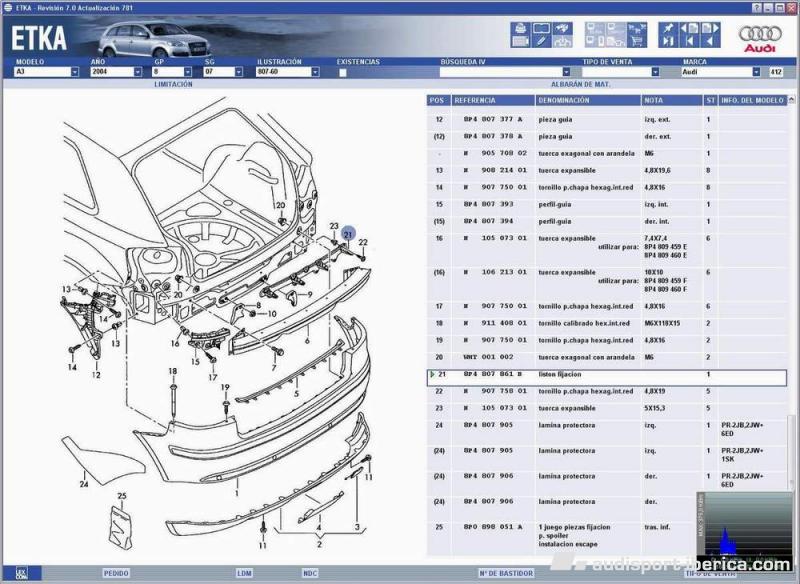The width and height of the screenshot is (800, 584).
Task: Go to next illustration page icon
Action: pos(710,28)
